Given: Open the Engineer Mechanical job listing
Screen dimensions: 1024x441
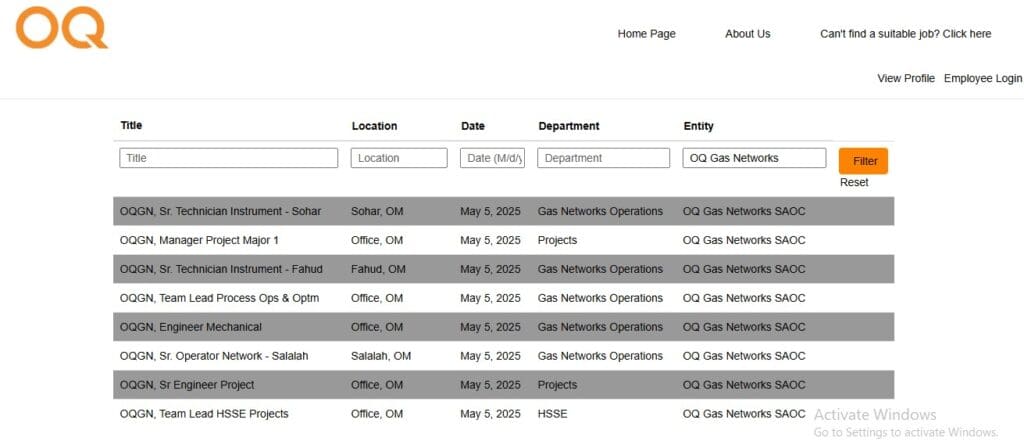Looking at the screenshot, I should click(191, 327).
